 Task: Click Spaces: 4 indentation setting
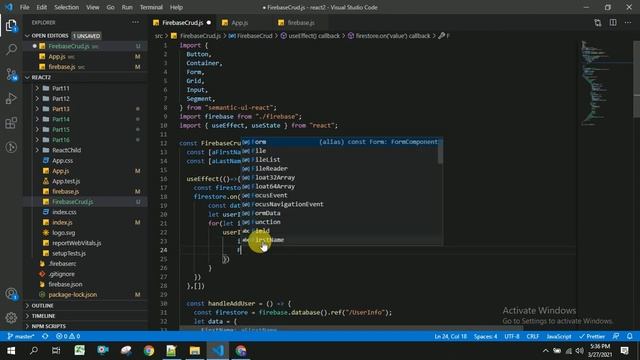[486, 336]
